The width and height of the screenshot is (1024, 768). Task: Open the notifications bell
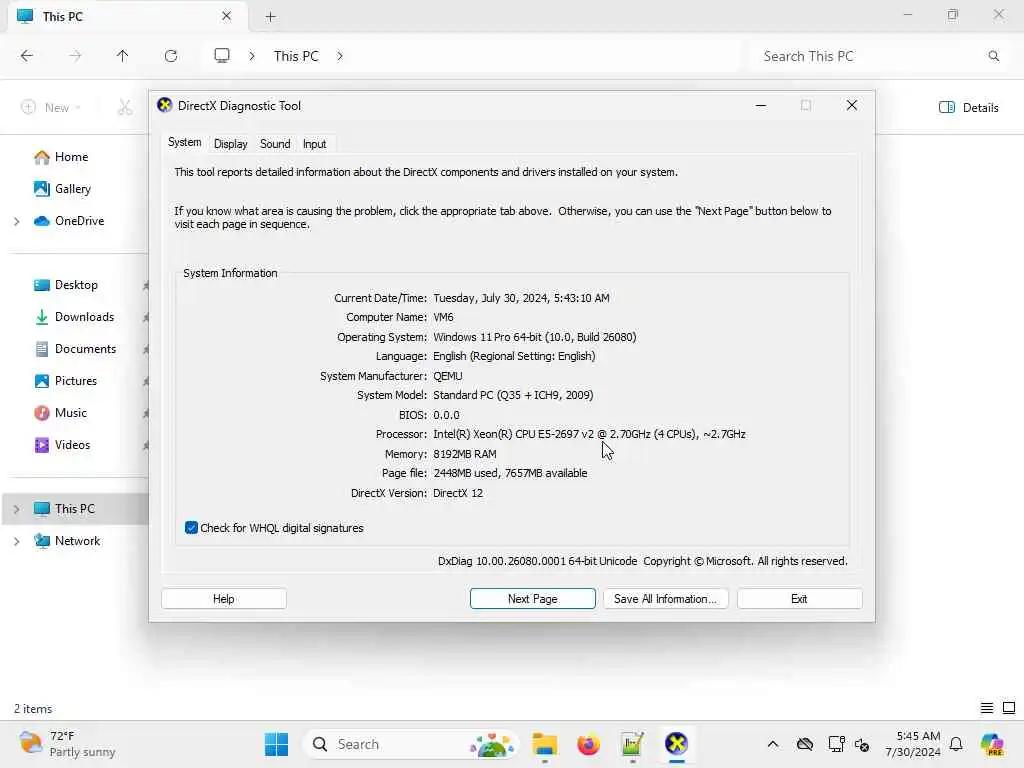coord(956,744)
